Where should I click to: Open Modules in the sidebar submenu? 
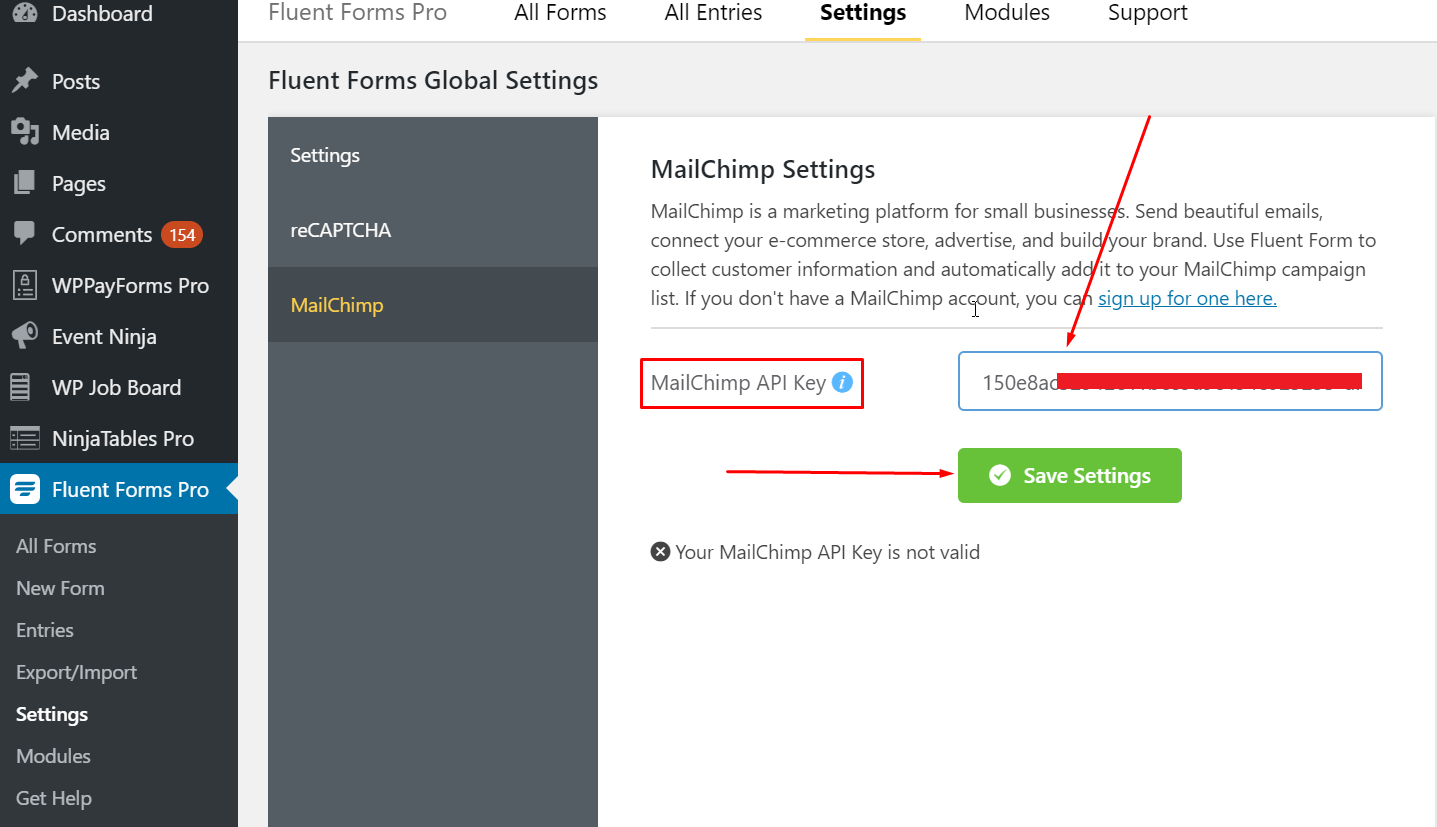[53, 756]
